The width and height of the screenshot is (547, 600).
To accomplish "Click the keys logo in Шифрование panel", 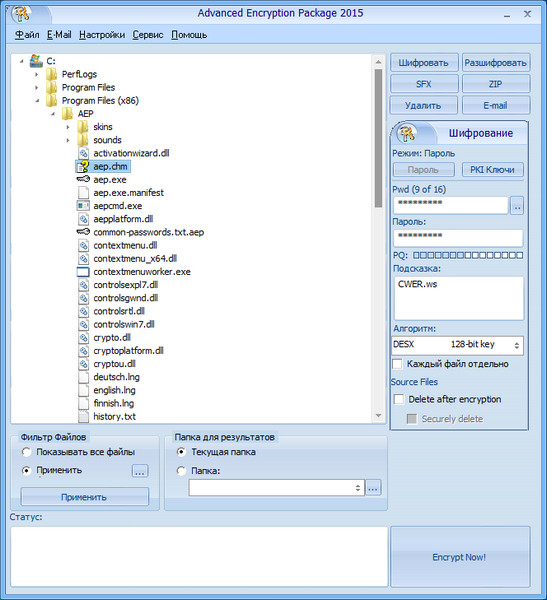I will (x=407, y=133).
